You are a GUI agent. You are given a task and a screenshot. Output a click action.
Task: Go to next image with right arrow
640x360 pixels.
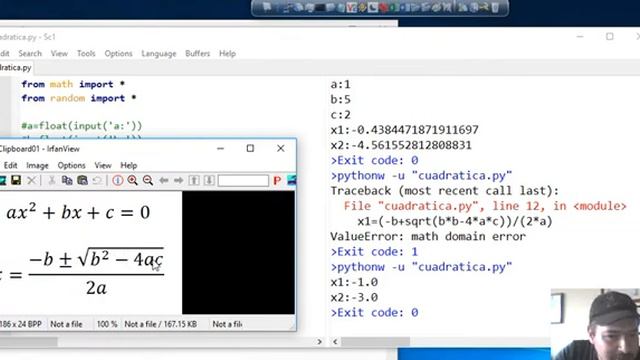click(178, 180)
